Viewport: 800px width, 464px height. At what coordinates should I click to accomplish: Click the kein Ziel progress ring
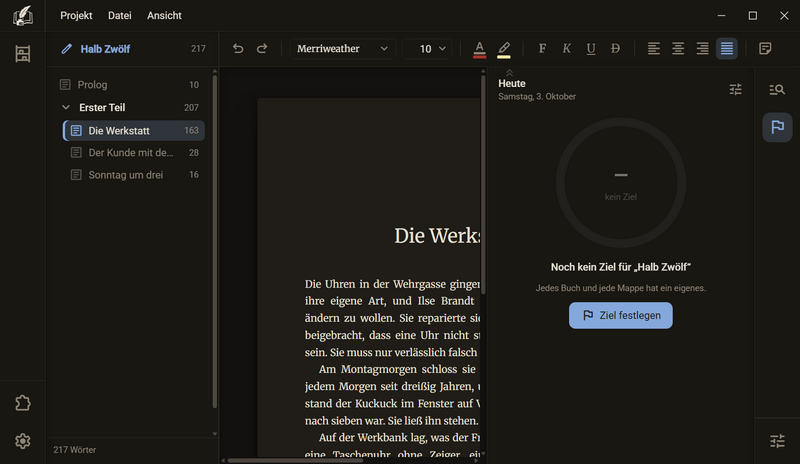pyautogui.click(x=620, y=183)
